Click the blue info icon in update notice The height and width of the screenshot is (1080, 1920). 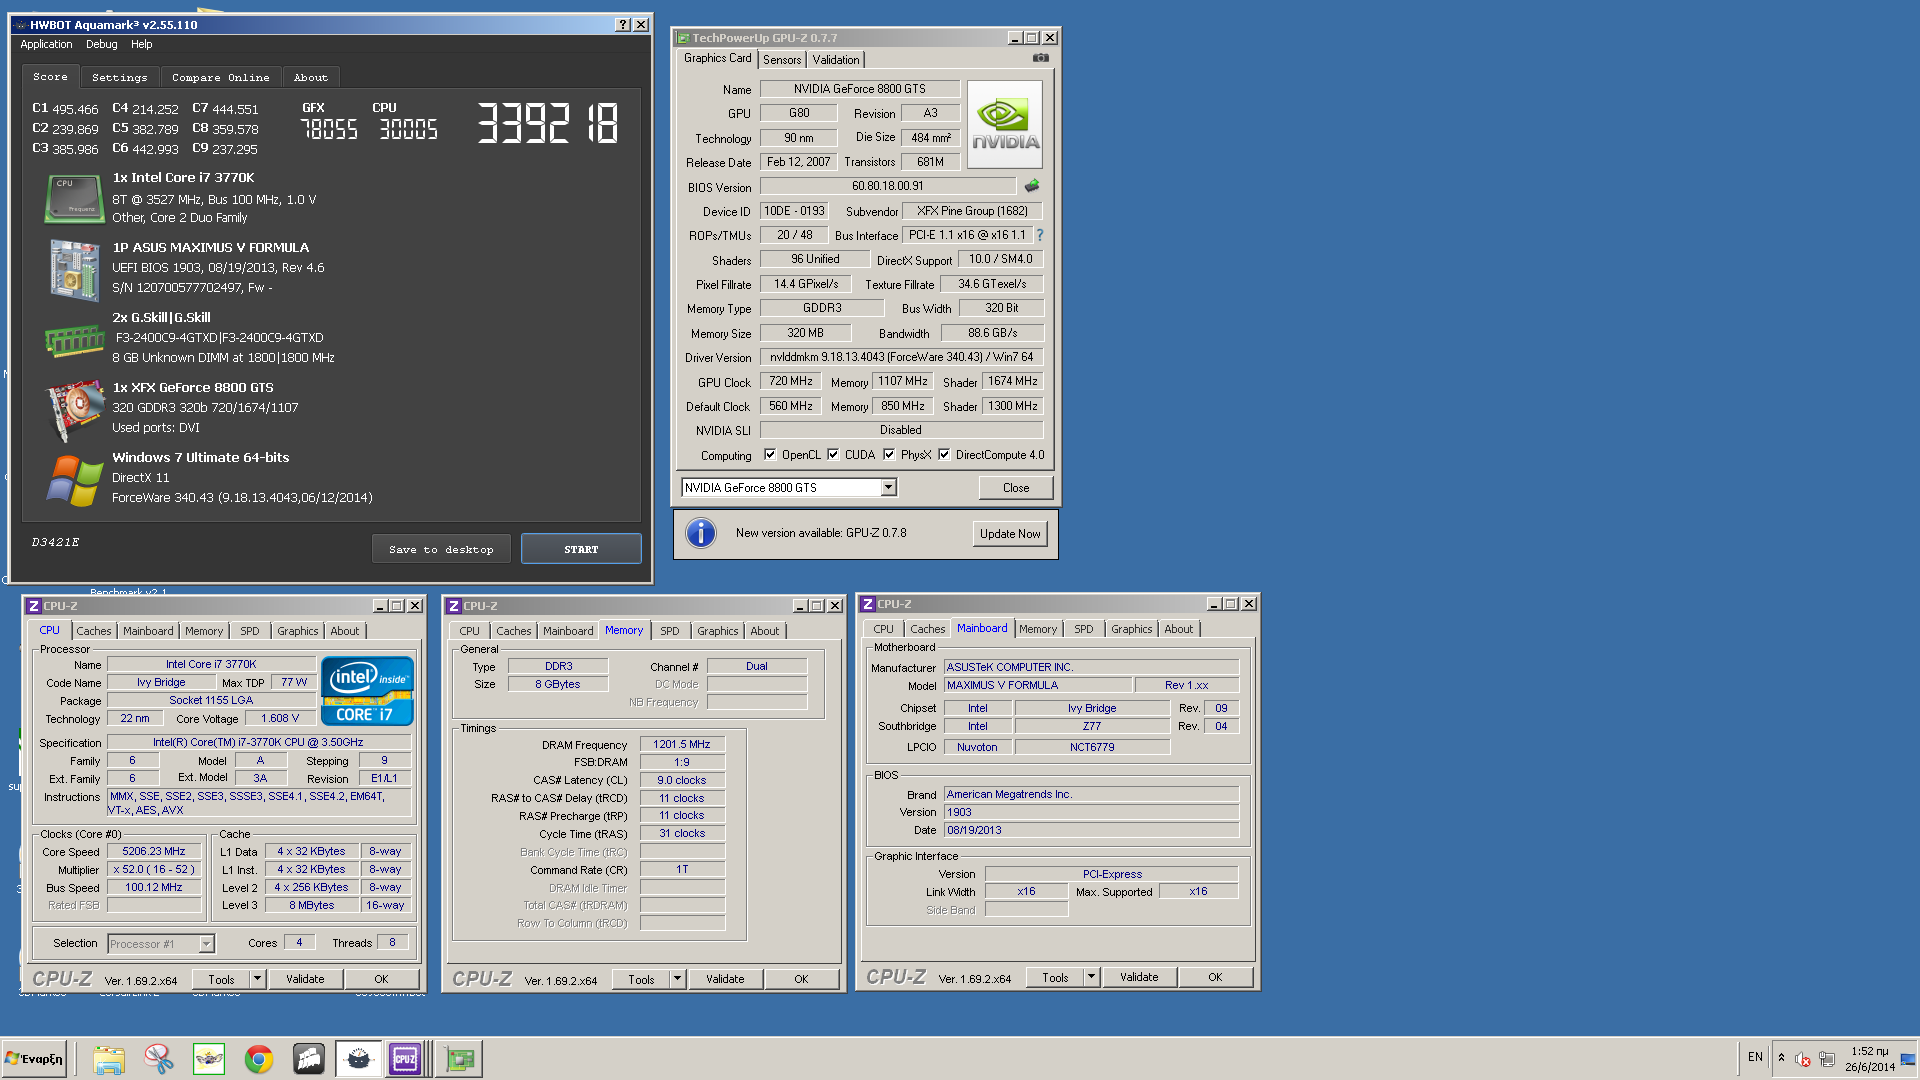point(701,533)
